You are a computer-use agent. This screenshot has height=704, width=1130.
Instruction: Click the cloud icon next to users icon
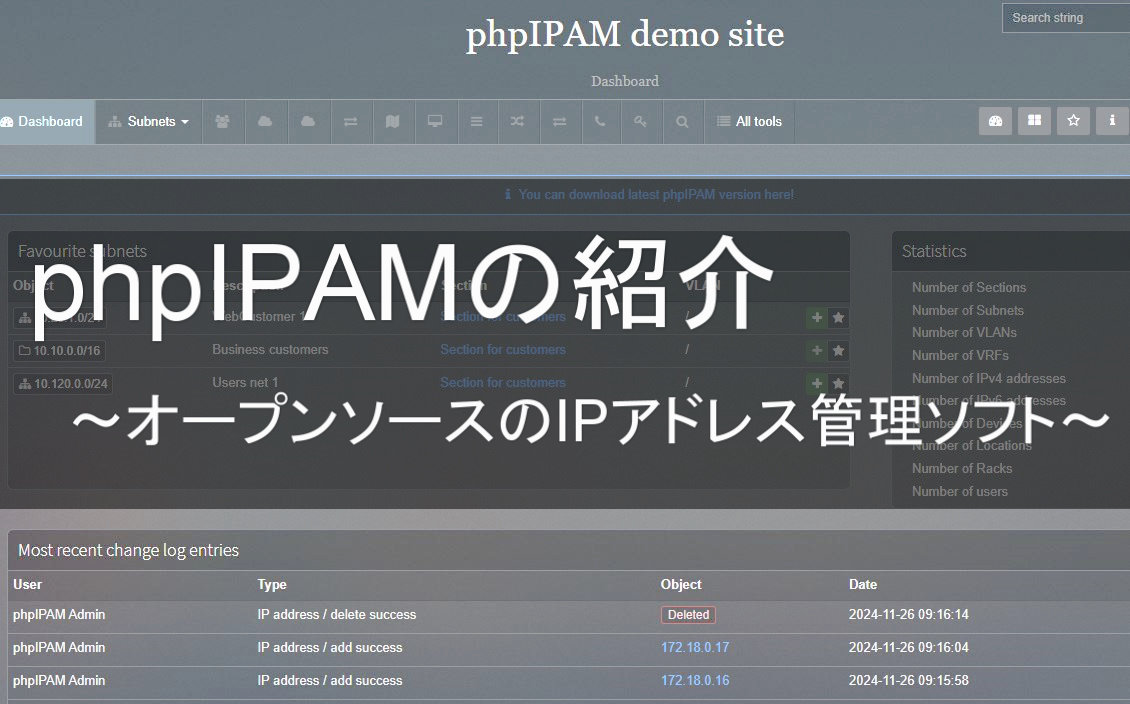pos(265,122)
